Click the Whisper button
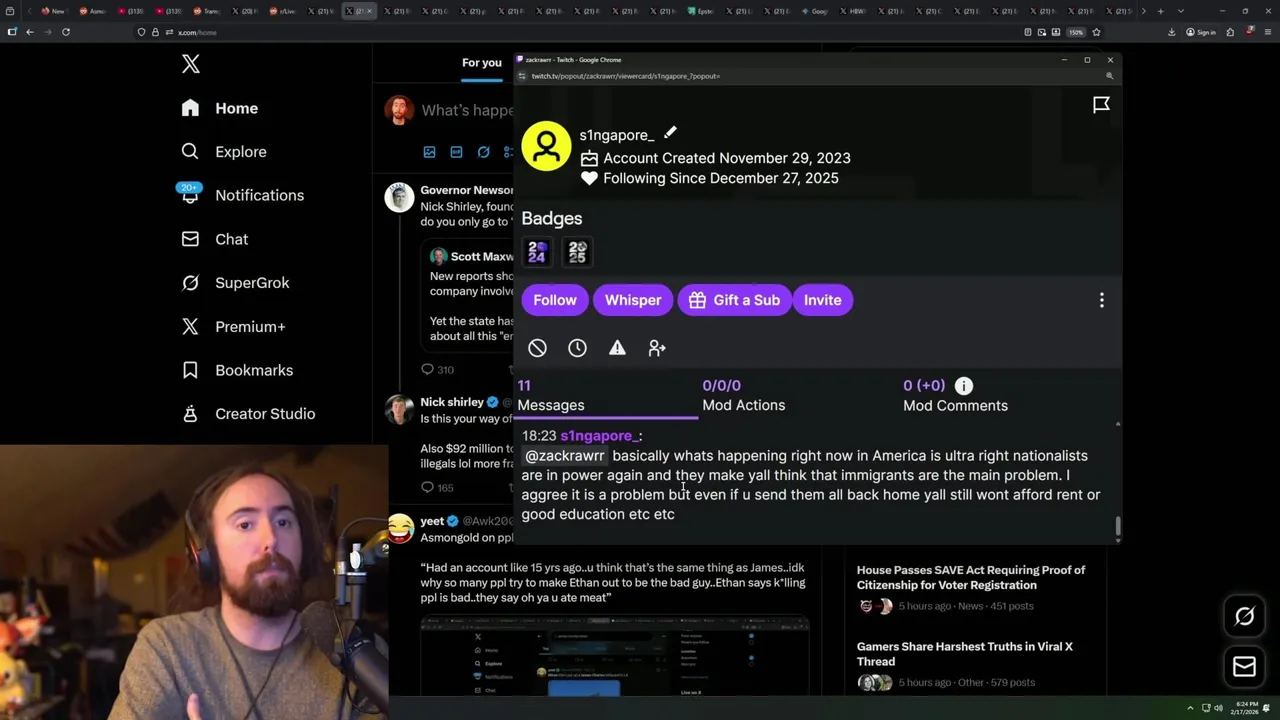The width and height of the screenshot is (1280, 720). click(633, 300)
